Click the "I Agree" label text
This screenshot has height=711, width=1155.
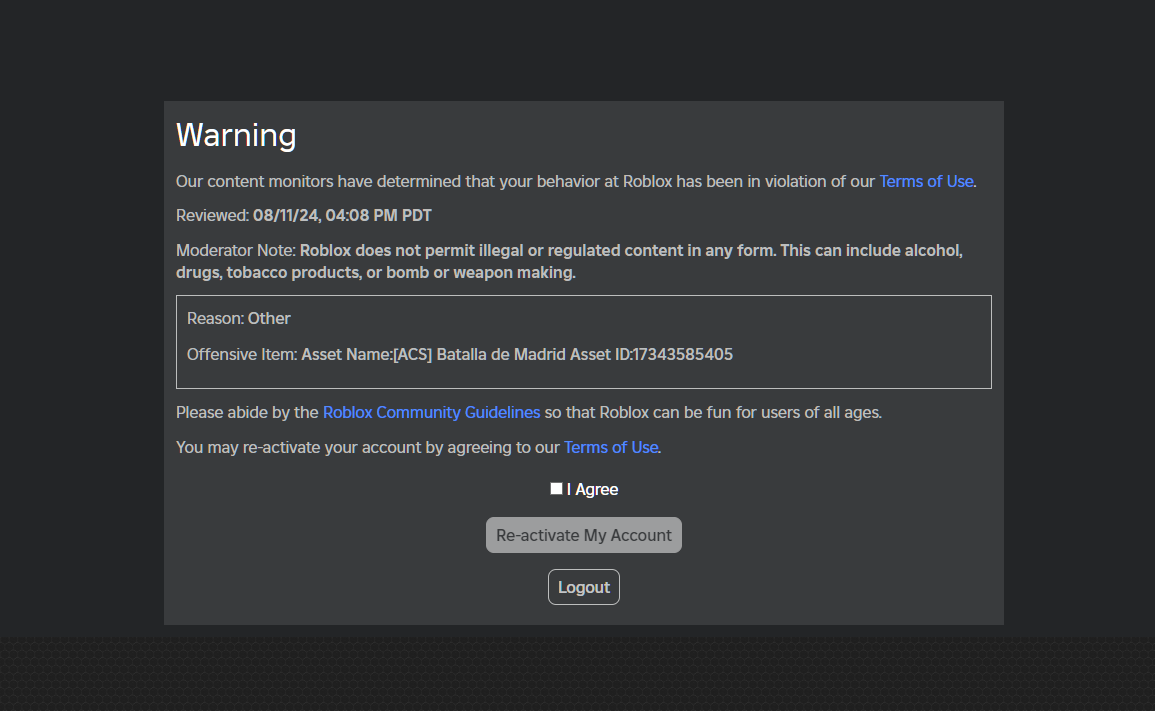(593, 489)
